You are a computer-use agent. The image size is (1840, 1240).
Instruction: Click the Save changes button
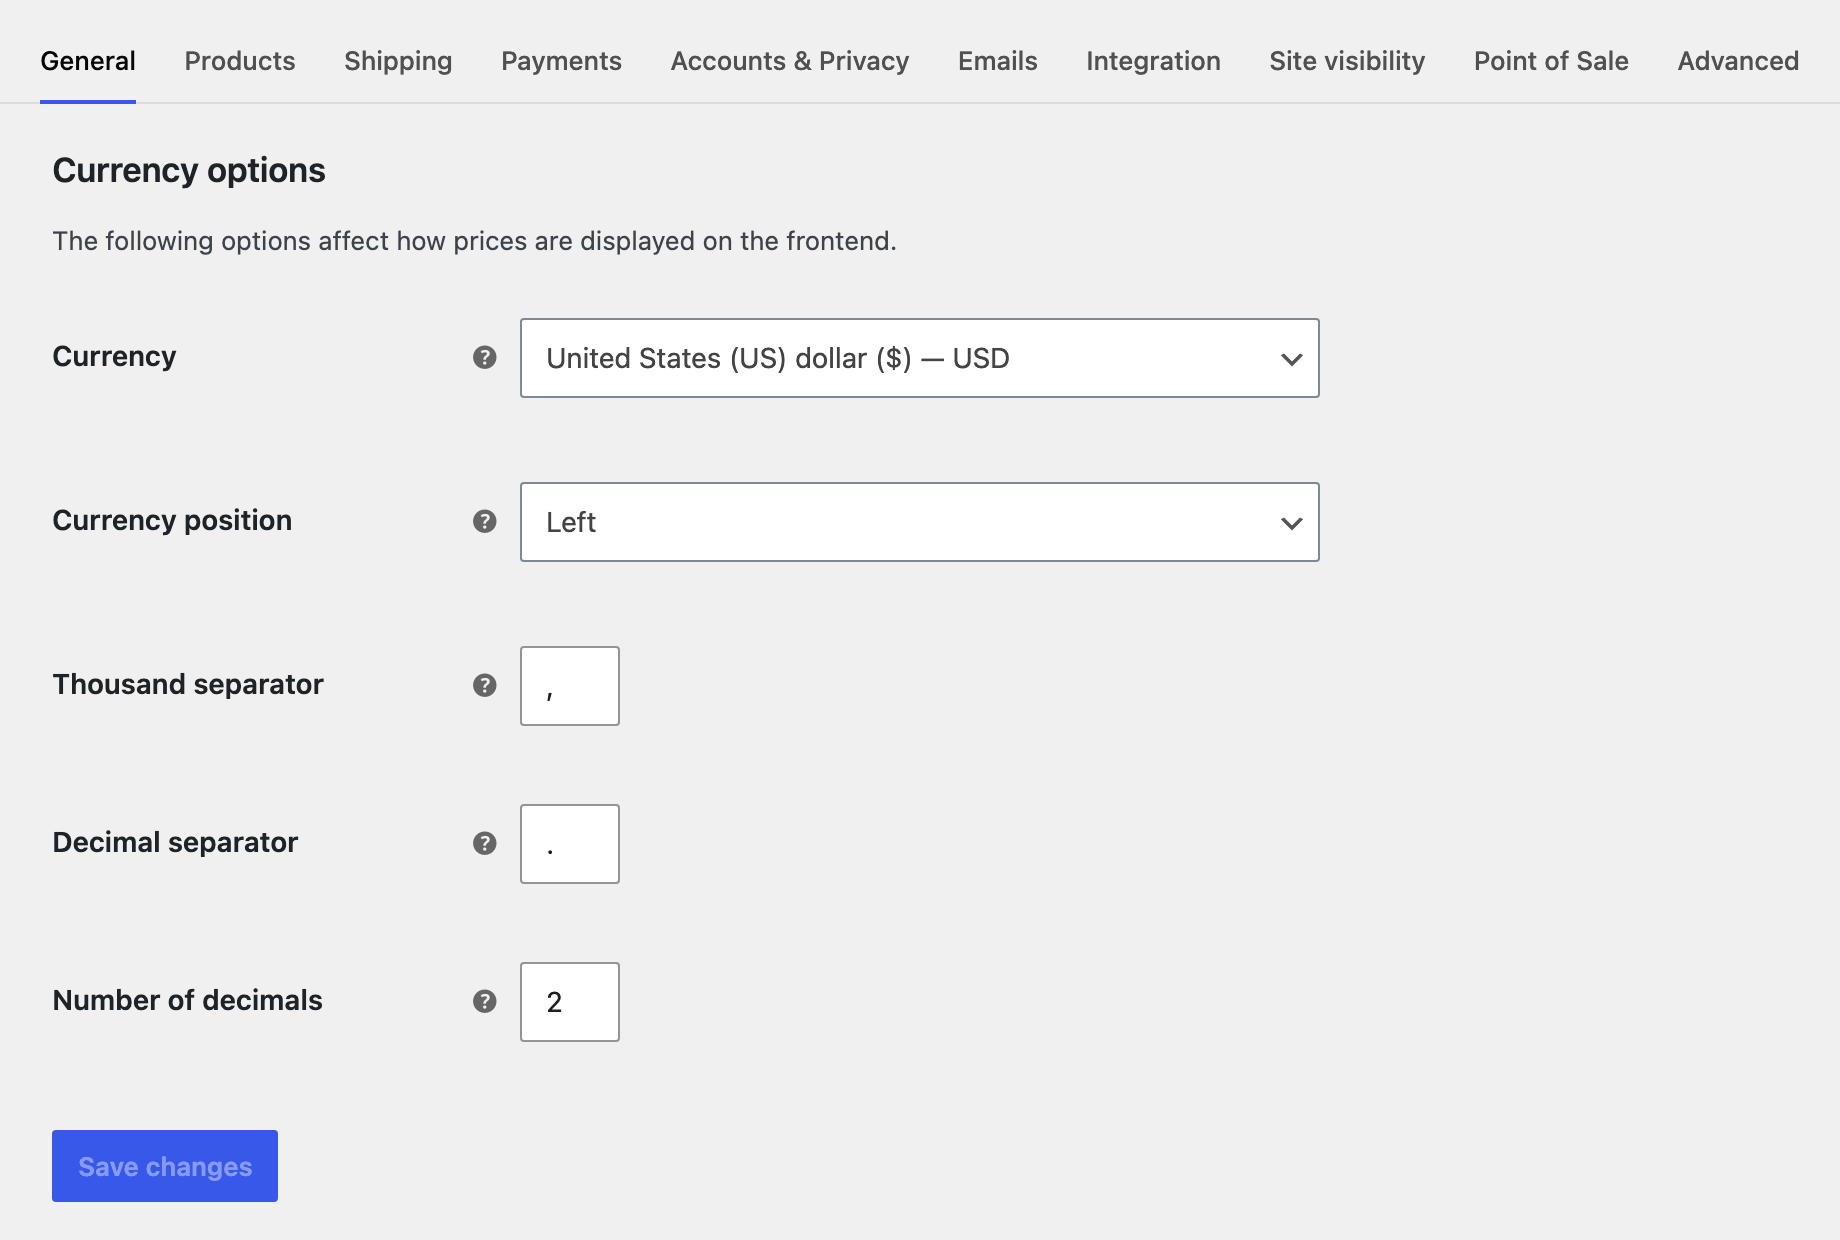pyautogui.click(x=165, y=1166)
